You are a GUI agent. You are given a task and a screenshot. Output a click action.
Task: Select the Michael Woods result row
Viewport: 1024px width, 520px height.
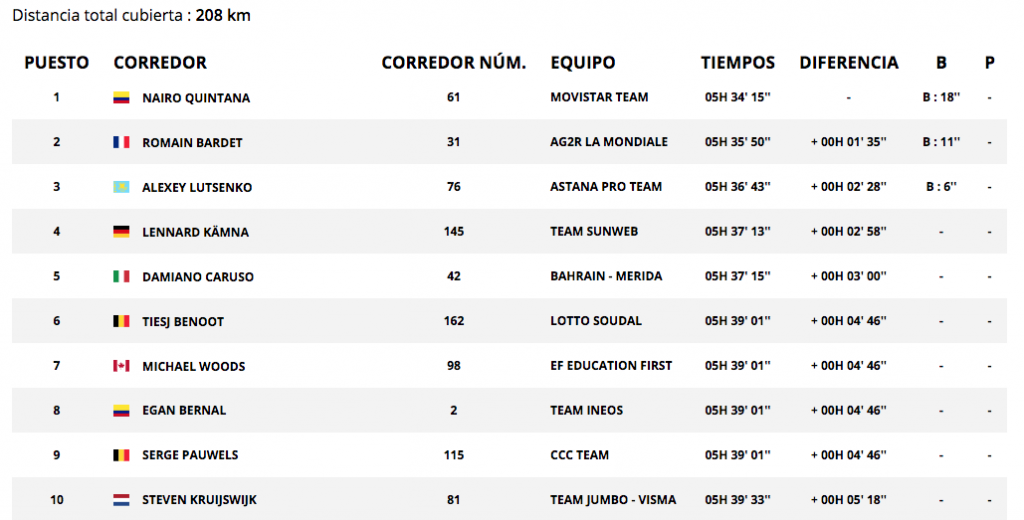(509, 366)
